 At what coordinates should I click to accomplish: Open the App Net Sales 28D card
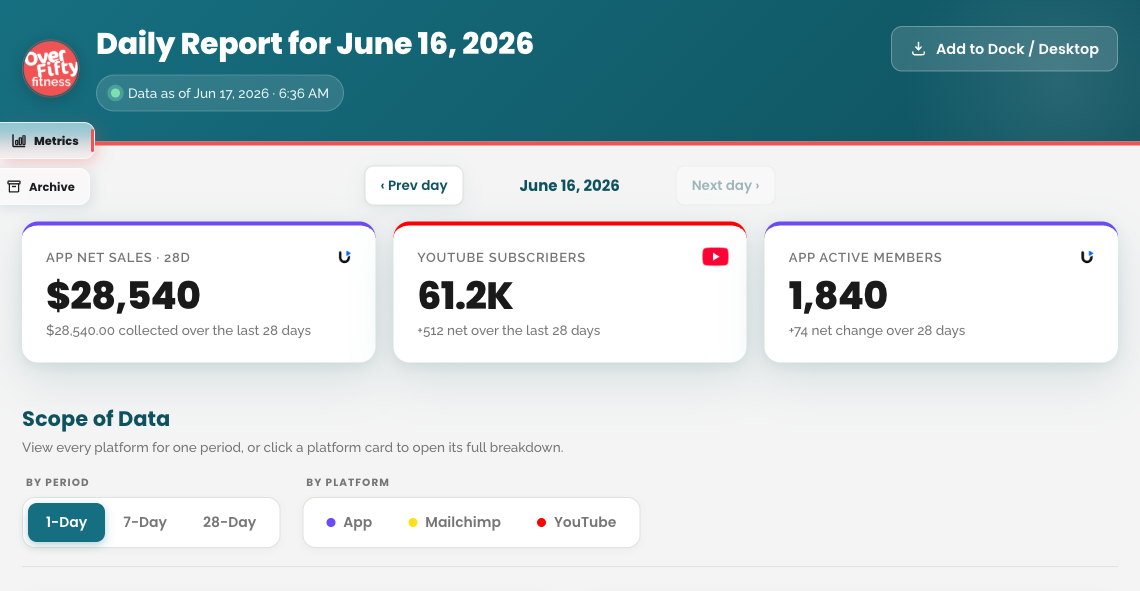coord(198,292)
